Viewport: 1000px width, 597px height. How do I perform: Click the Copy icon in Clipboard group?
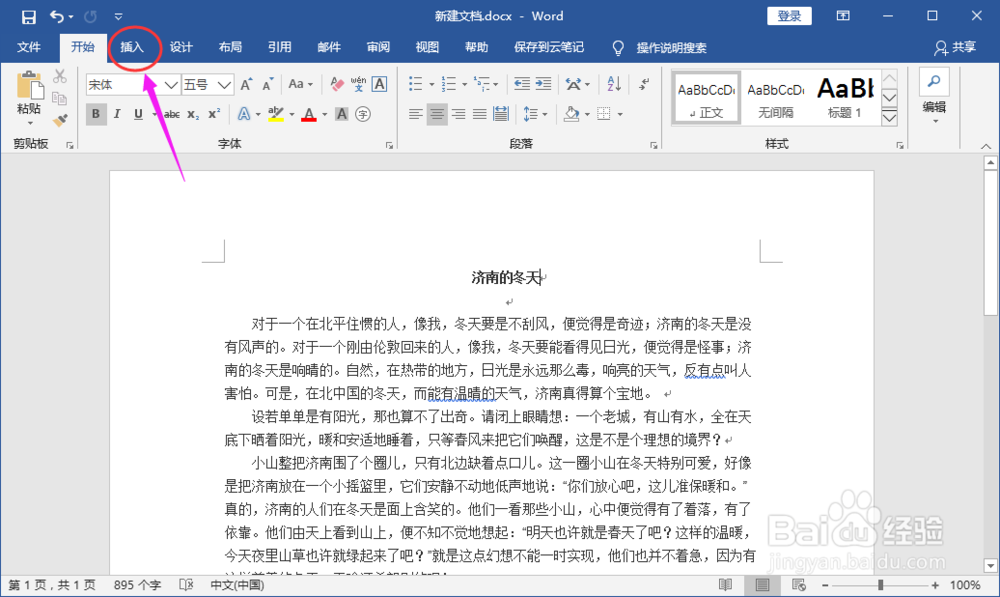click(60, 98)
